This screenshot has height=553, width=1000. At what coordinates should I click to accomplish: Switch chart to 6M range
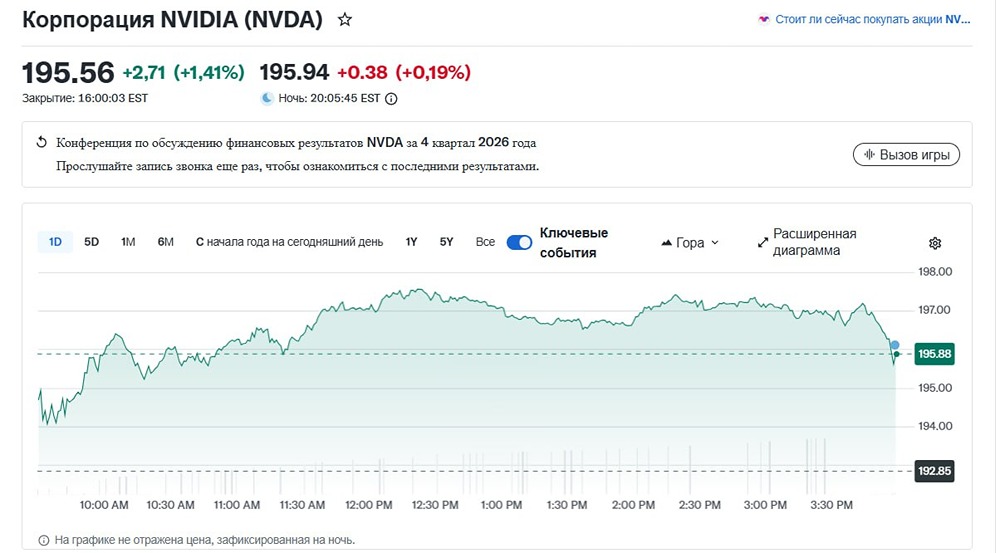[165, 242]
